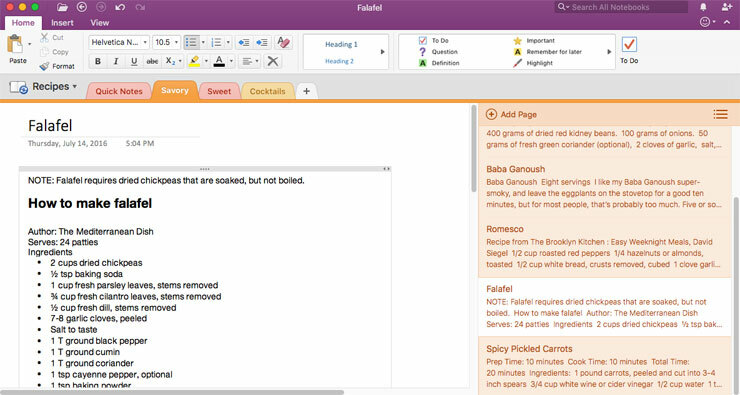Undo the last action
740x395 pixels.
point(120,7)
